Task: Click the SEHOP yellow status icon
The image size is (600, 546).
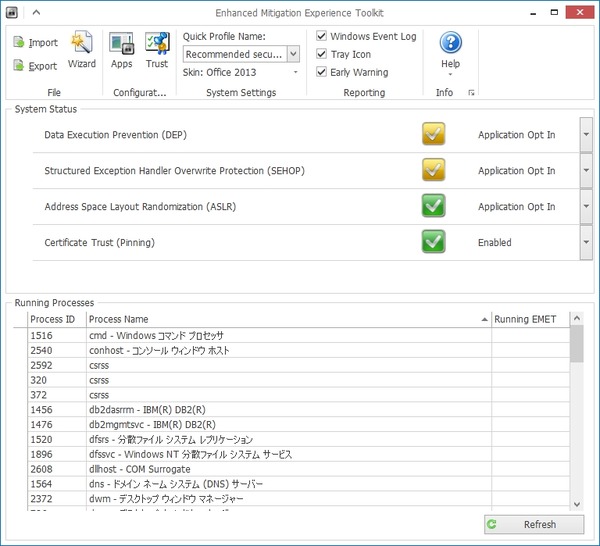Action: (433, 170)
